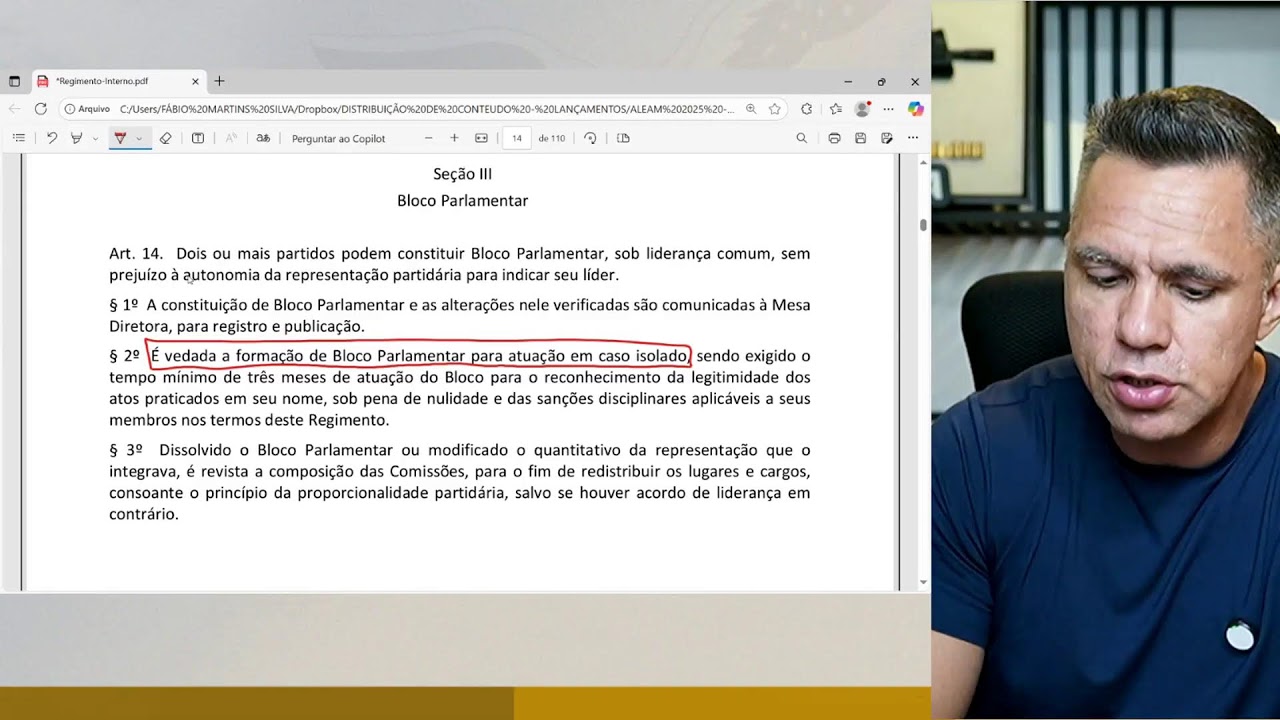1280x720 pixels.
Task: Select the eraser tool
Action: 166,138
